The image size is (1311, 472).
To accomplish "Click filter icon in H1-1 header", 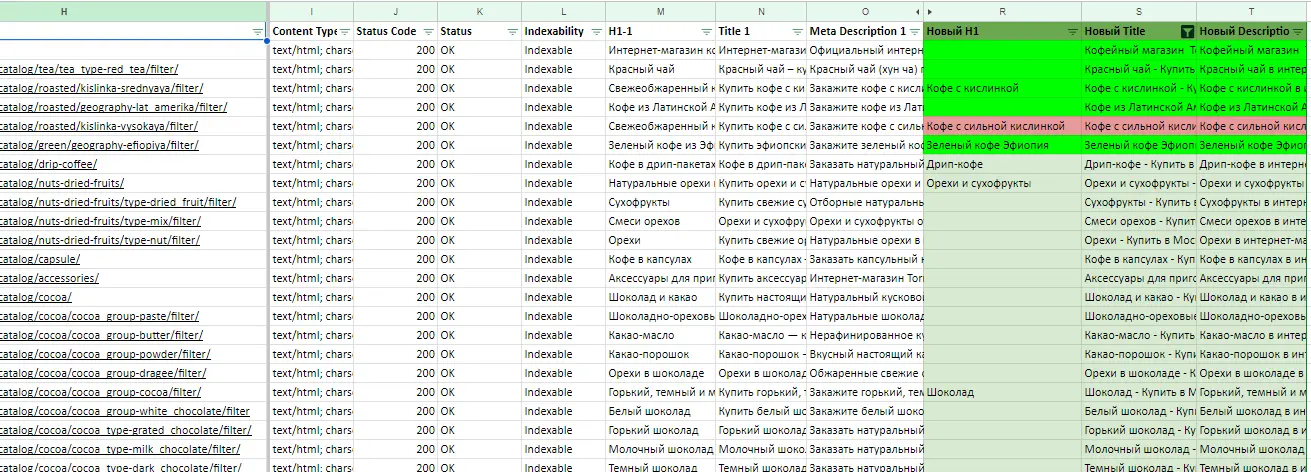I will coord(707,32).
